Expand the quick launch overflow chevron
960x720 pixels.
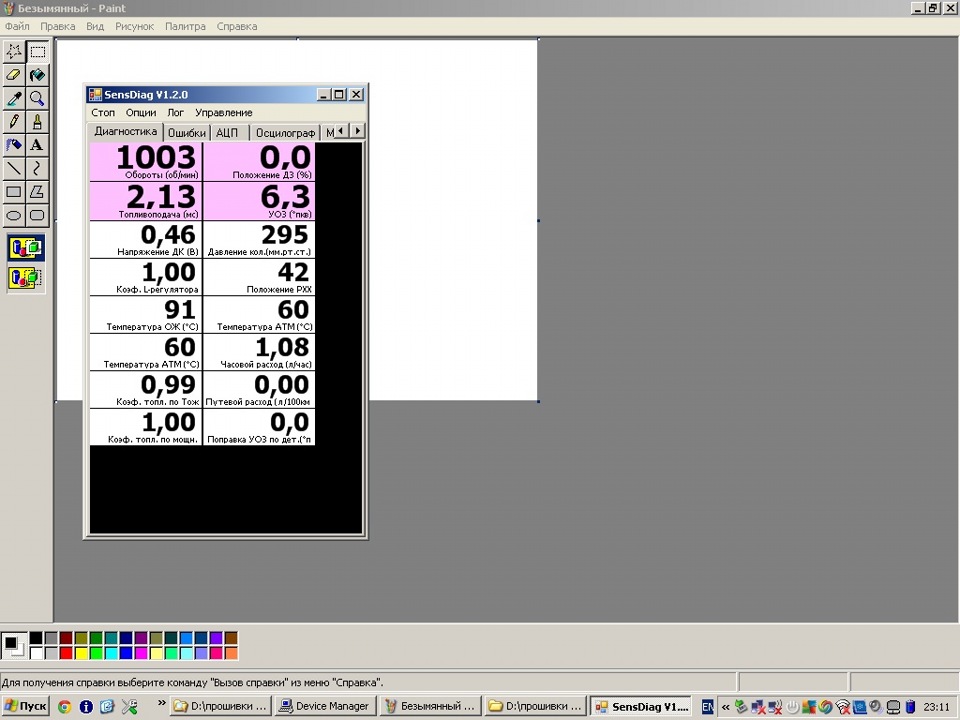(162, 703)
